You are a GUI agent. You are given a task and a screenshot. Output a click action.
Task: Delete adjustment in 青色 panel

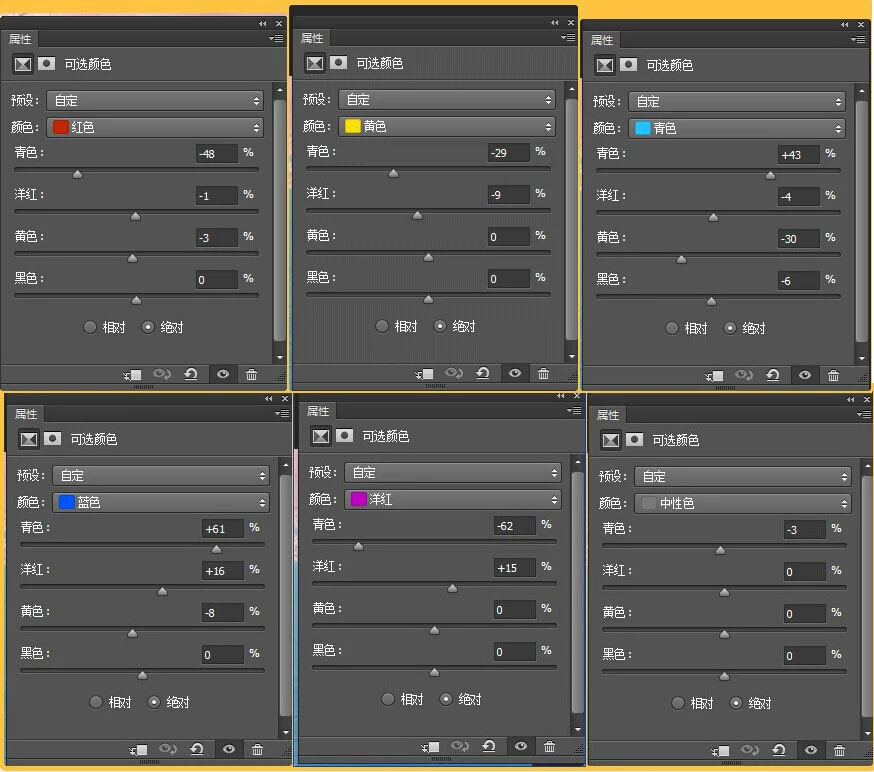(833, 376)
